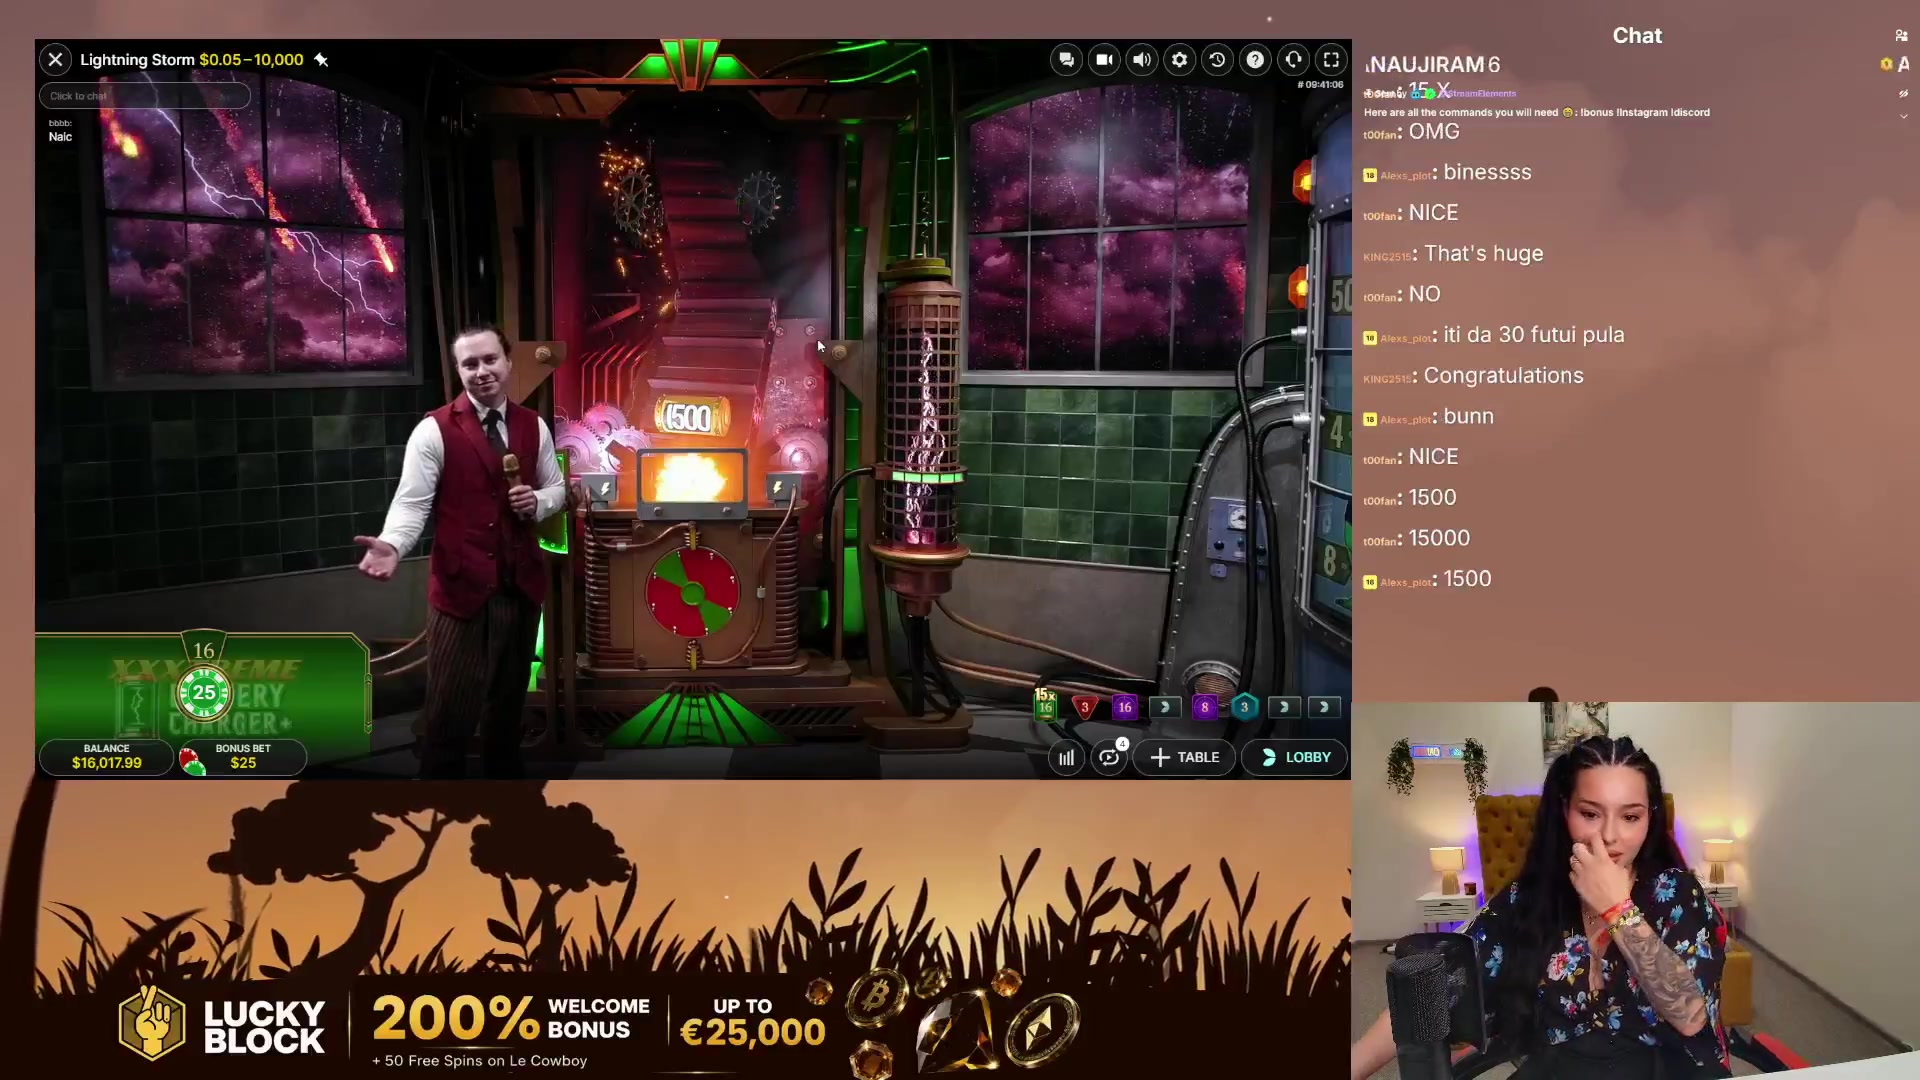Click the BONUS BET $25 display

tap(242, 757)
